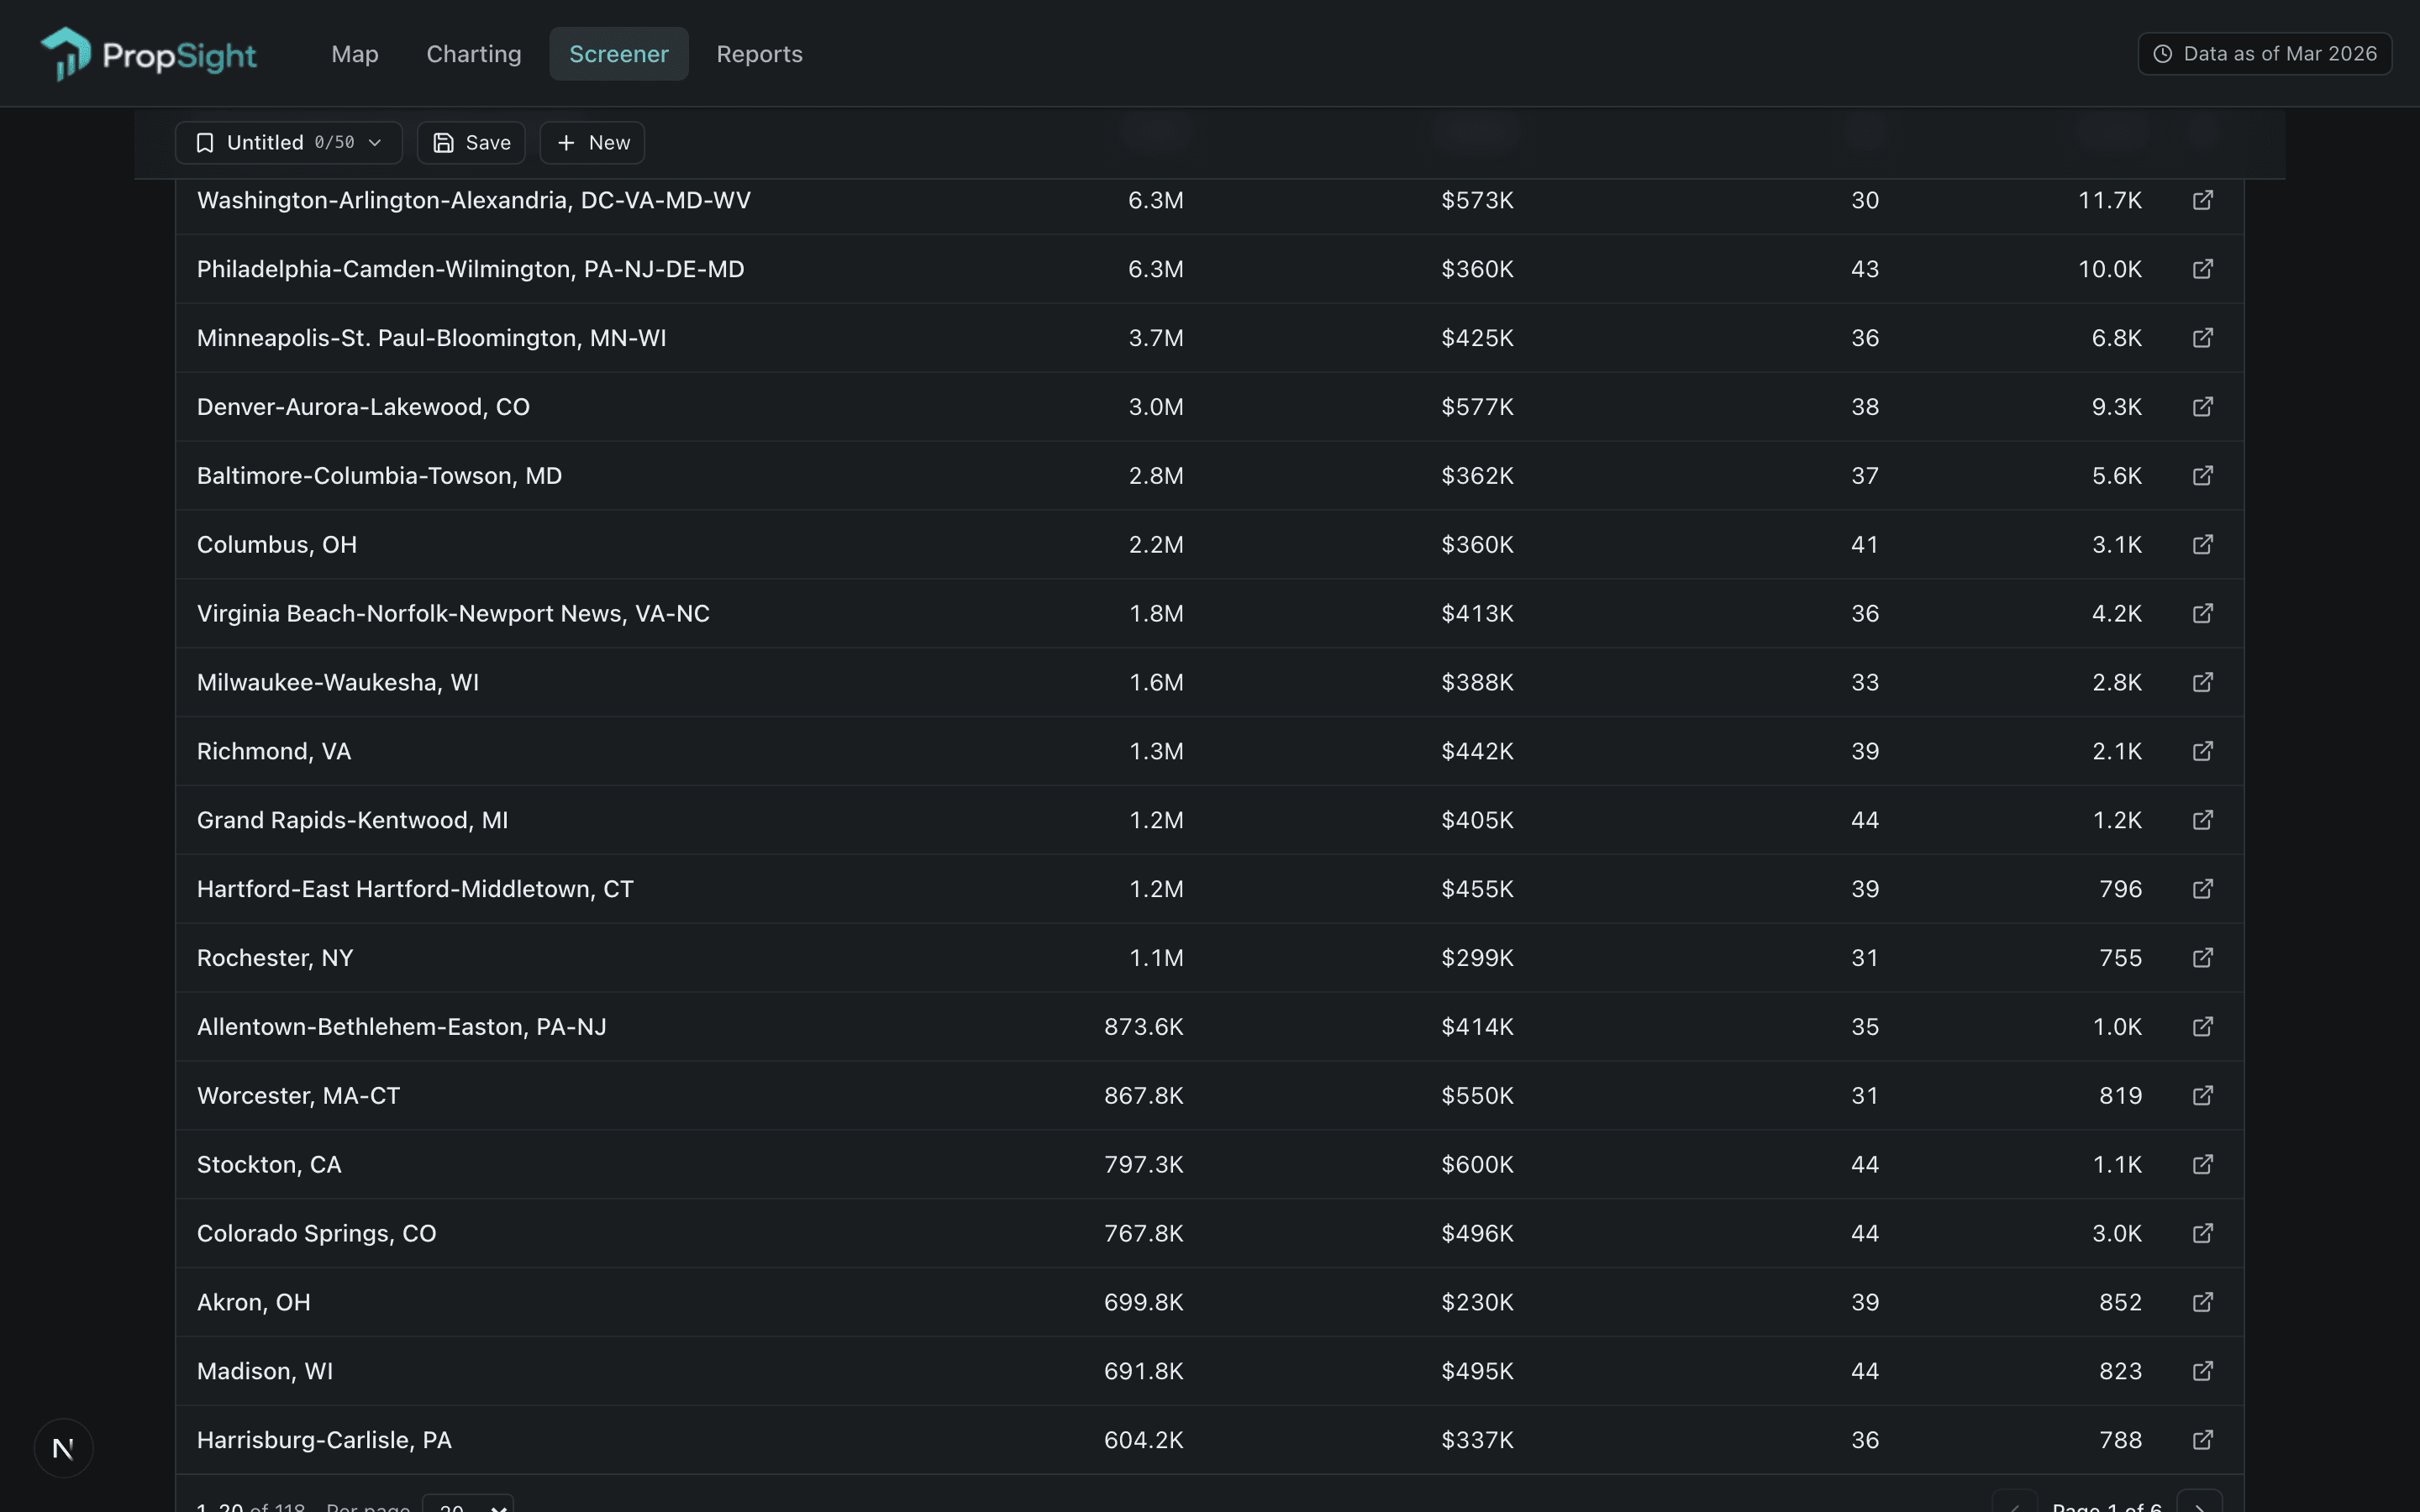Open external link for Richmond, VA row

tap(2202, 751)
